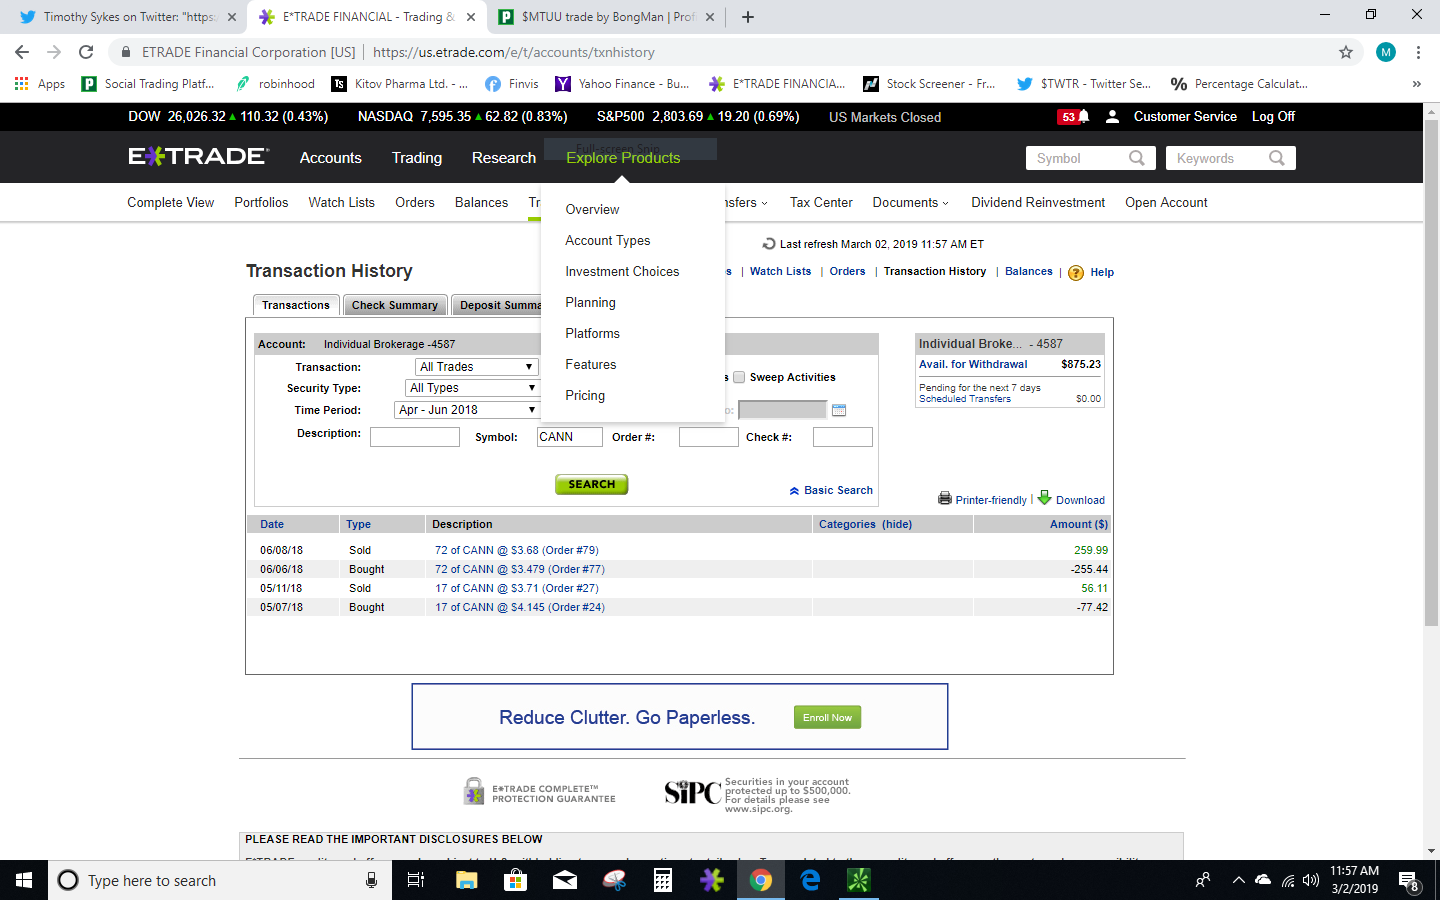Click the yellow Help question mark icon
Screen dimensions: 1440x900
(1076, 273)
